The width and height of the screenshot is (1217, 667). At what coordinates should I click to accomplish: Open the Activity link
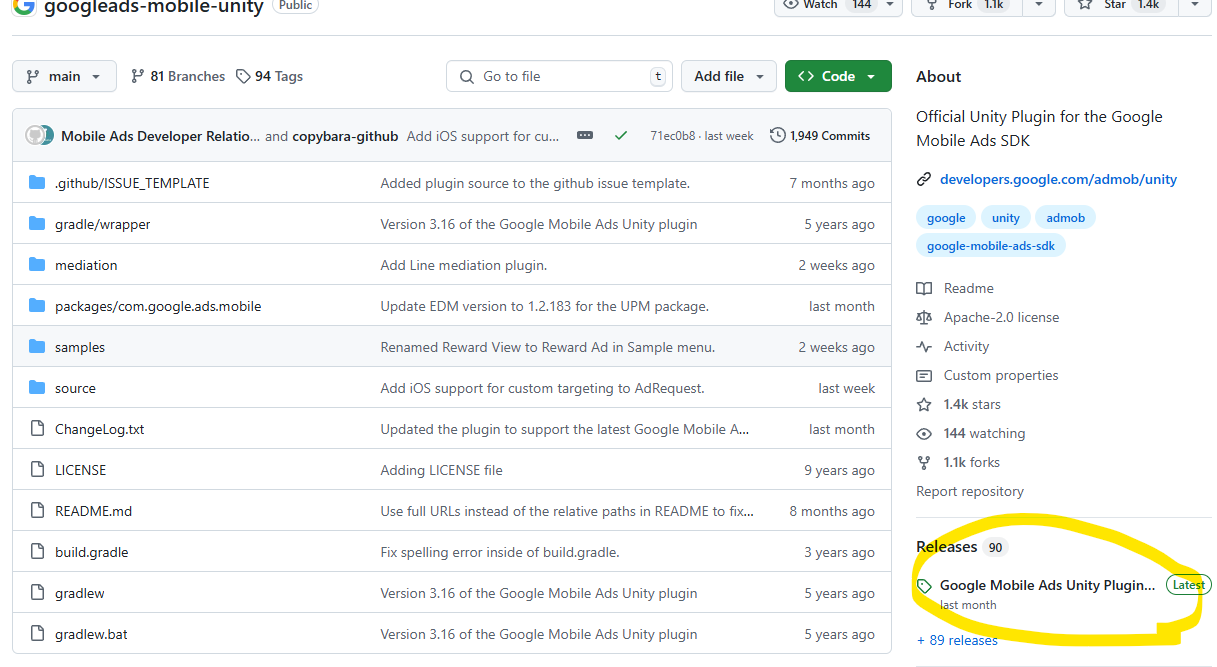tap(966, 346)
